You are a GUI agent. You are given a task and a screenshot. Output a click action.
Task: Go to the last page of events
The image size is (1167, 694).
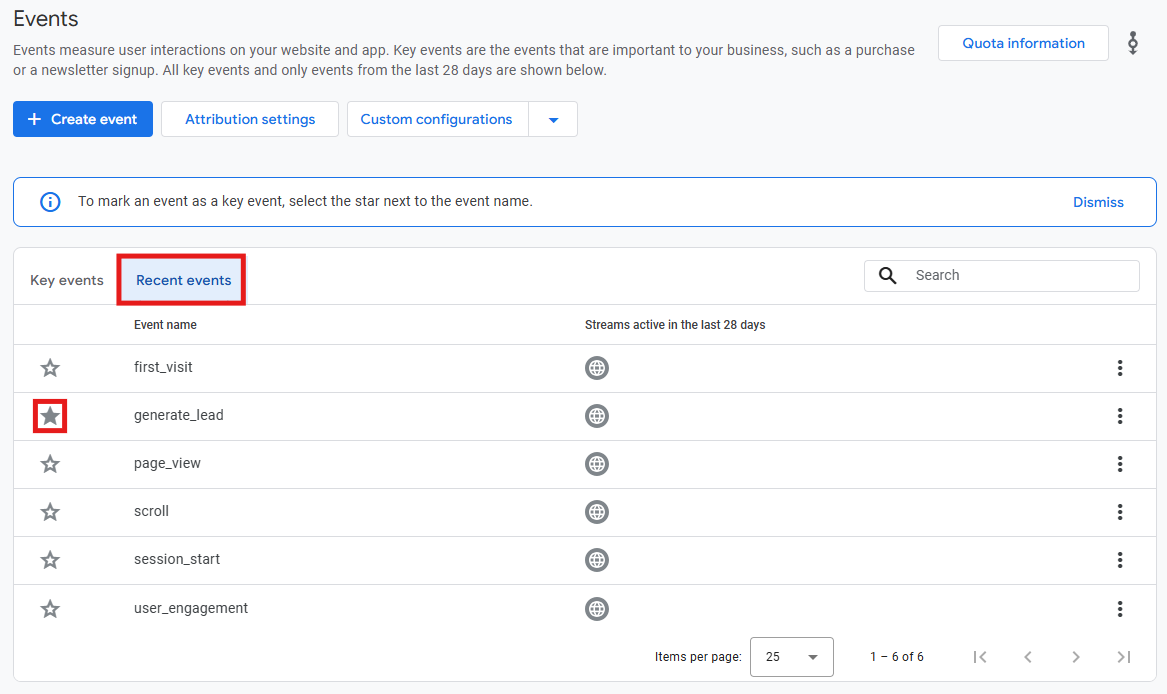click(1124, 657)
